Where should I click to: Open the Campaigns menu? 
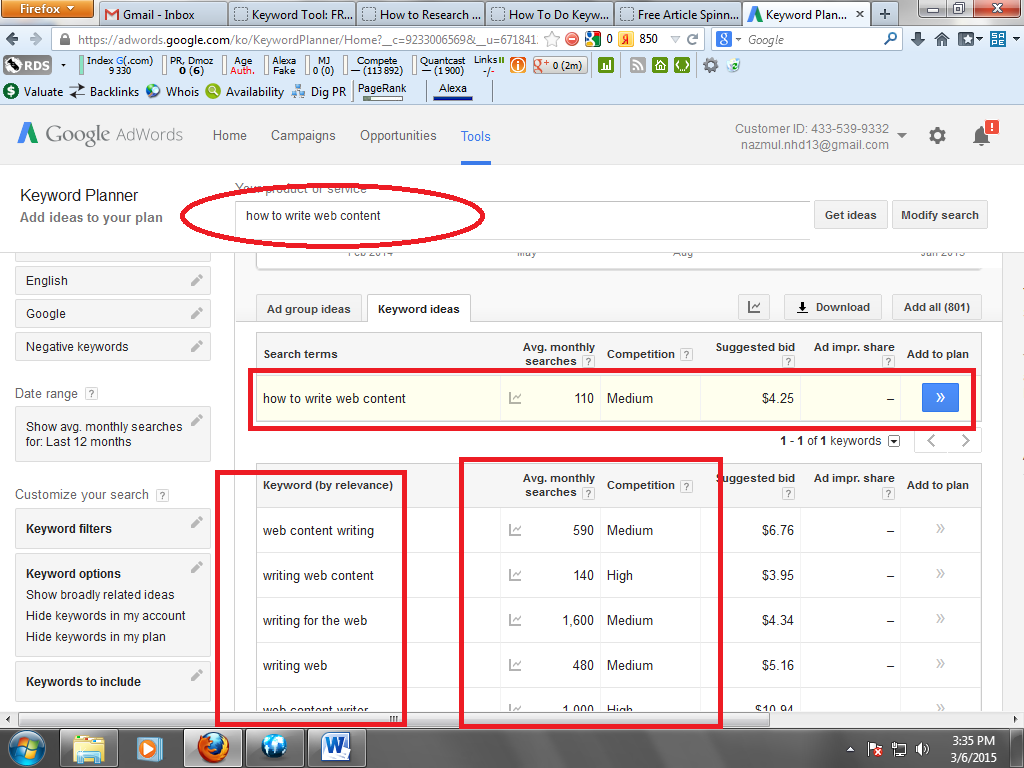pos(303,136)
